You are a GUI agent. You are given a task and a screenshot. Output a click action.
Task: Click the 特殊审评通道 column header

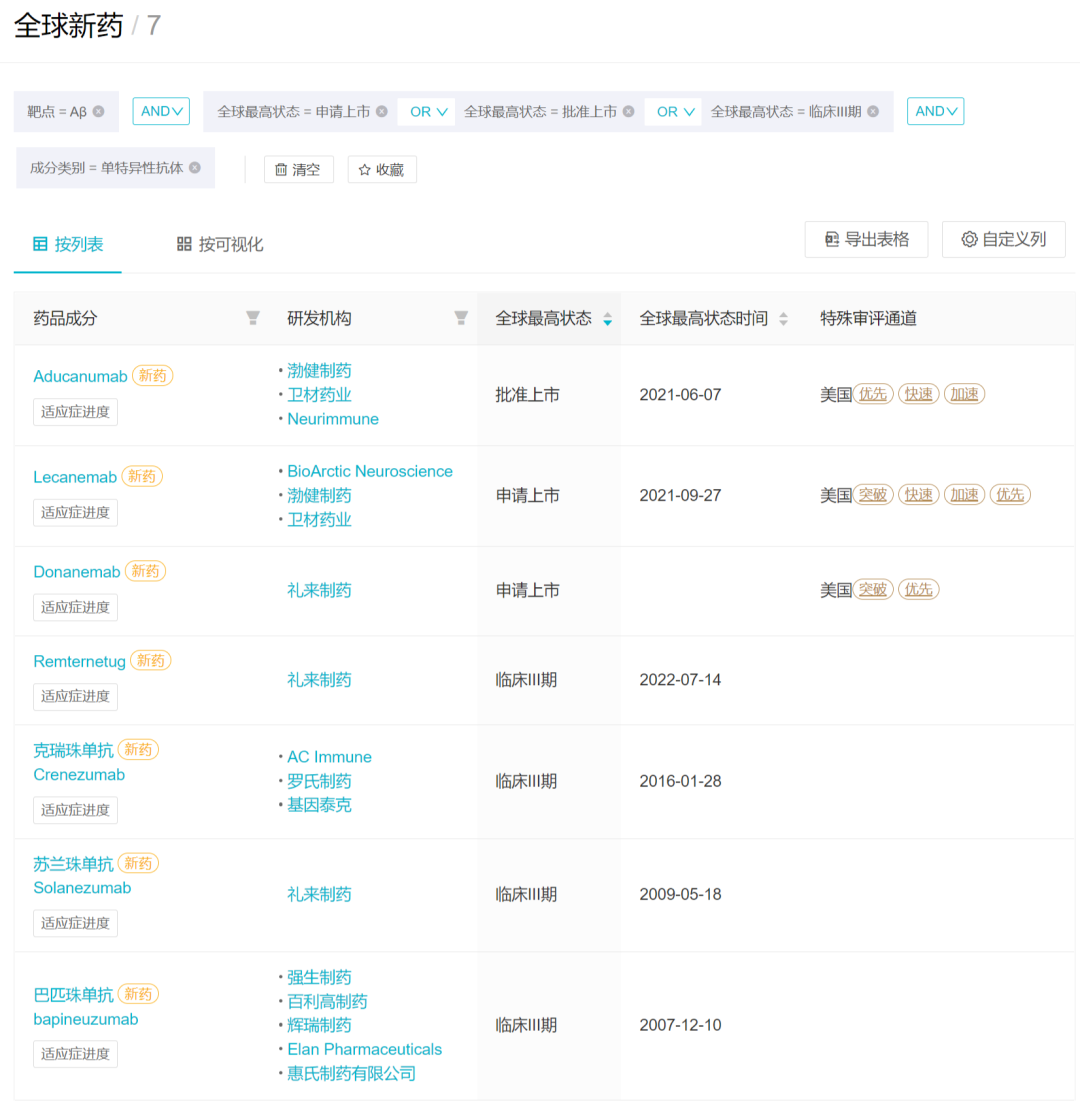tap(868, 319)
